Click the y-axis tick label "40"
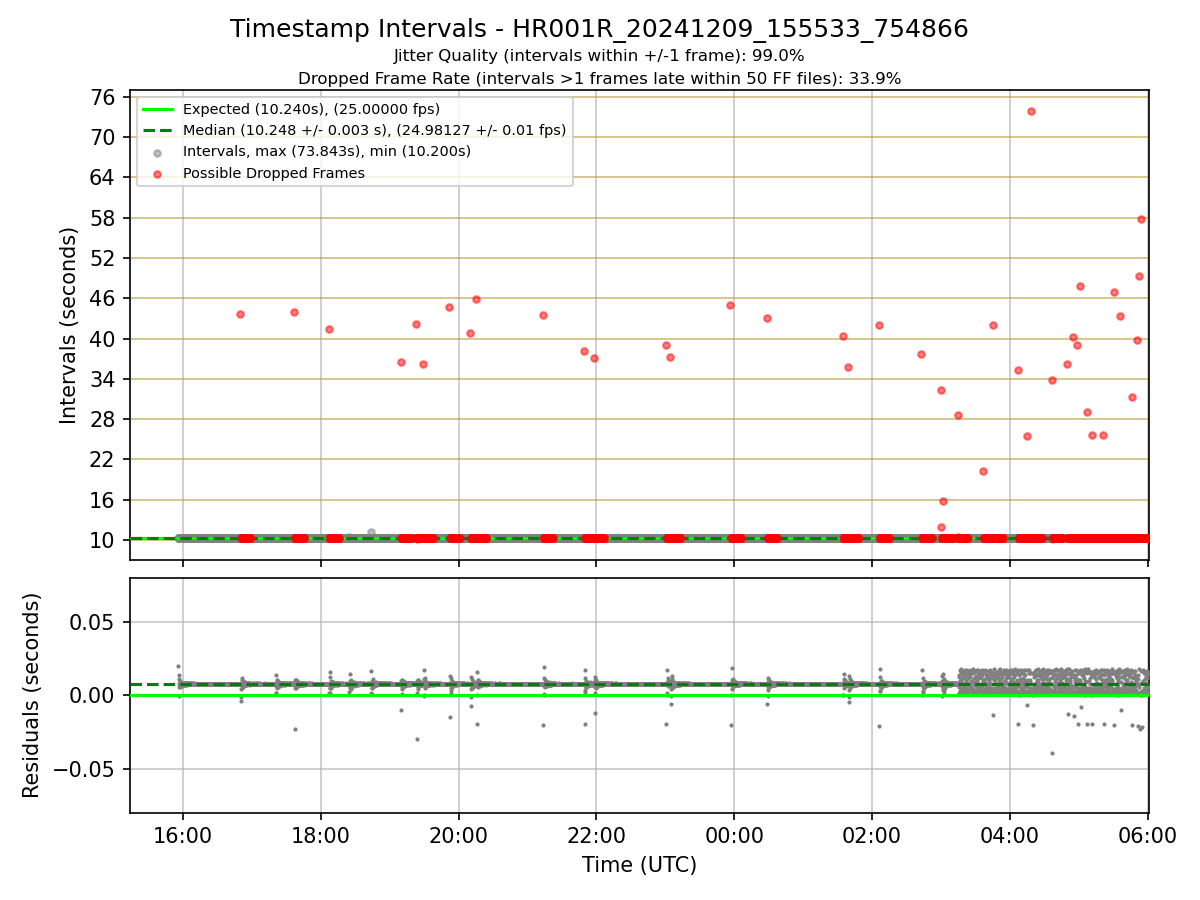 point(103,339)
